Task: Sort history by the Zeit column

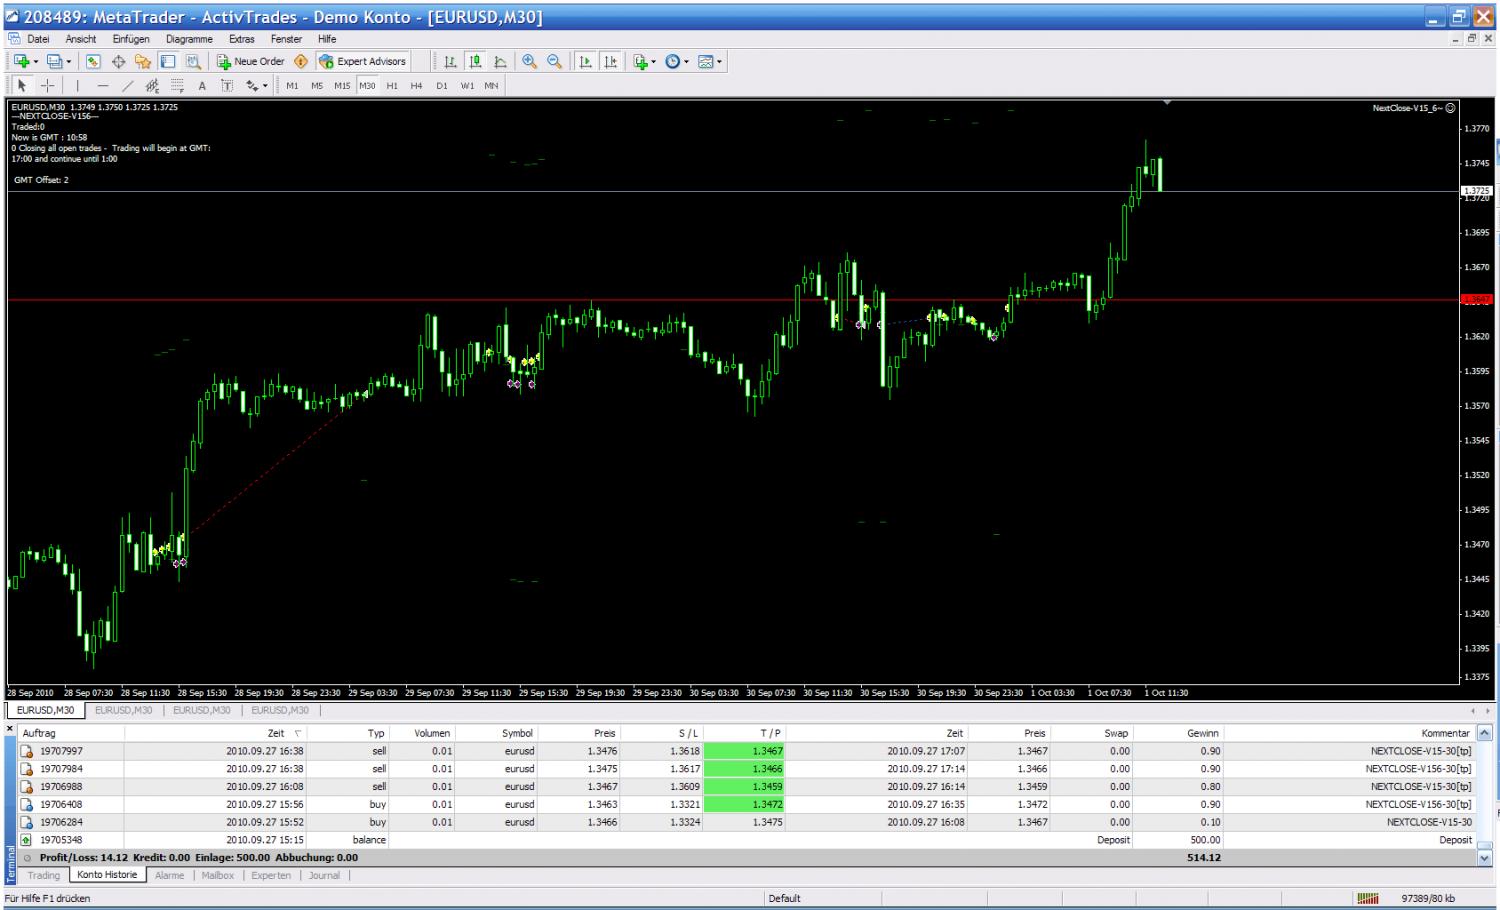Action: click(215, 733)
